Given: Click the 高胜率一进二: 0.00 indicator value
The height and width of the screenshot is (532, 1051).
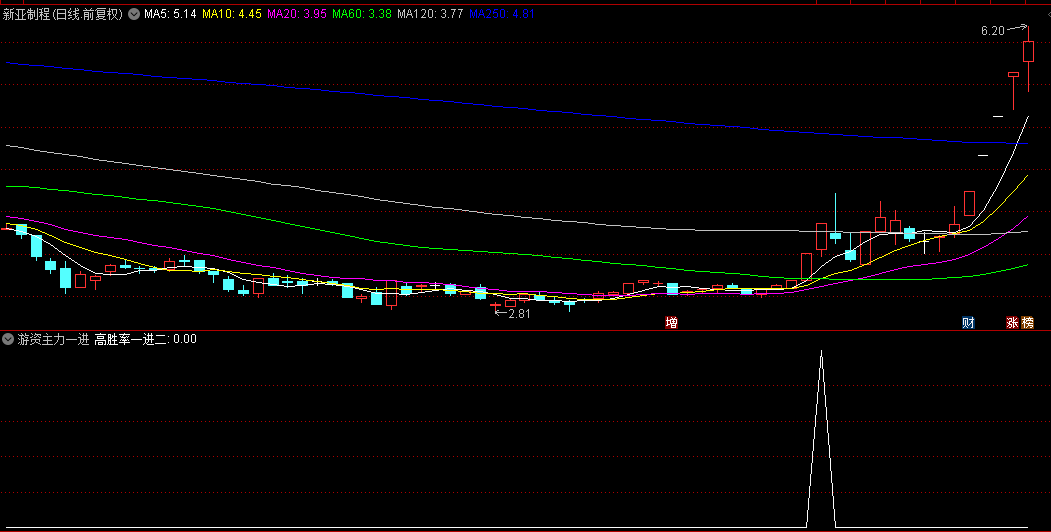Looking at the screenshot, I should (145, 339).
